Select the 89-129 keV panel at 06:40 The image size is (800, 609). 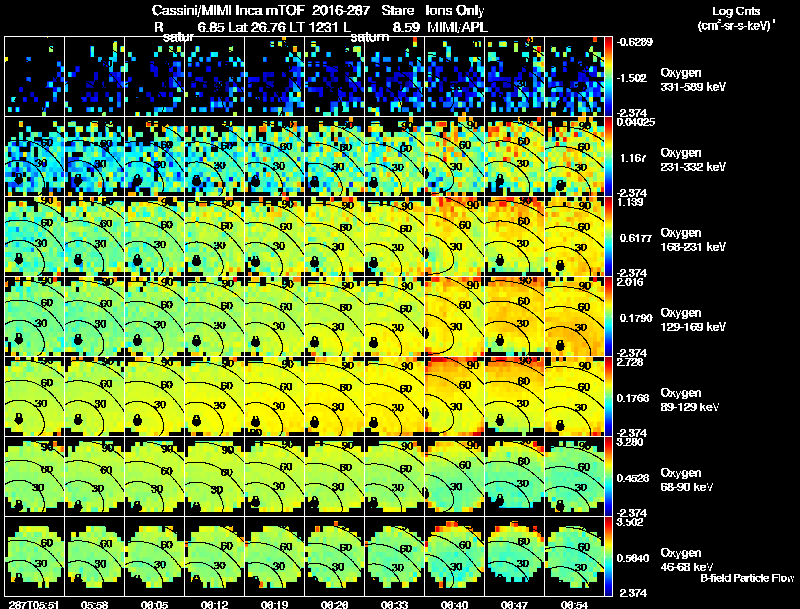455,396
